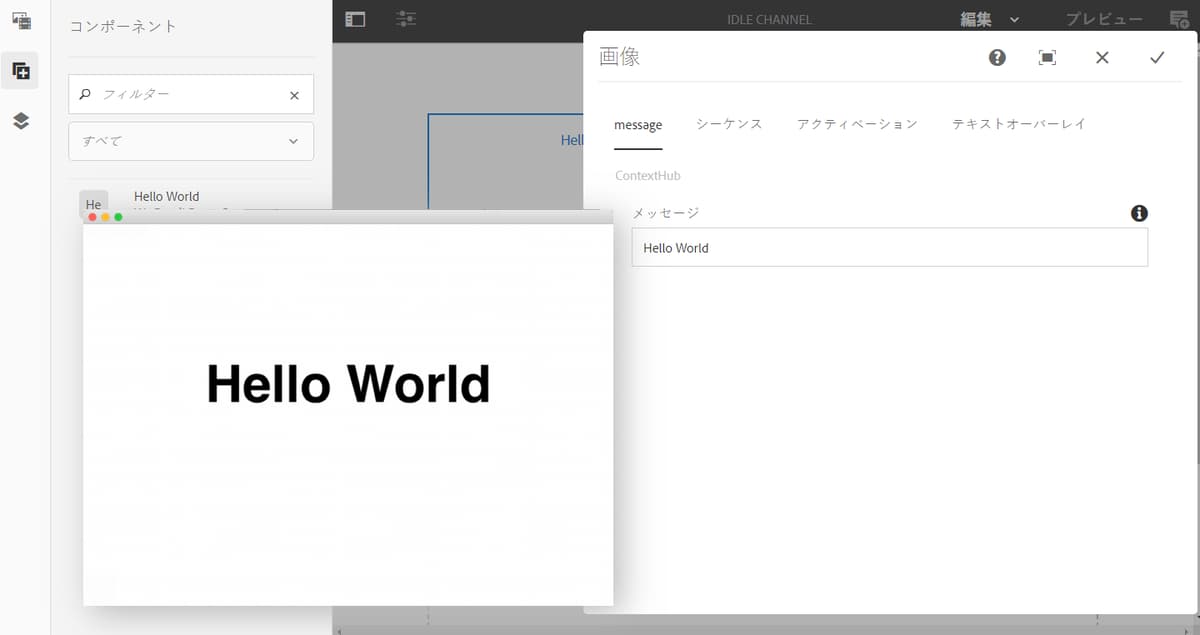
Task: Click the help icon in the 画像 dialog
Action: click(997, 57)
